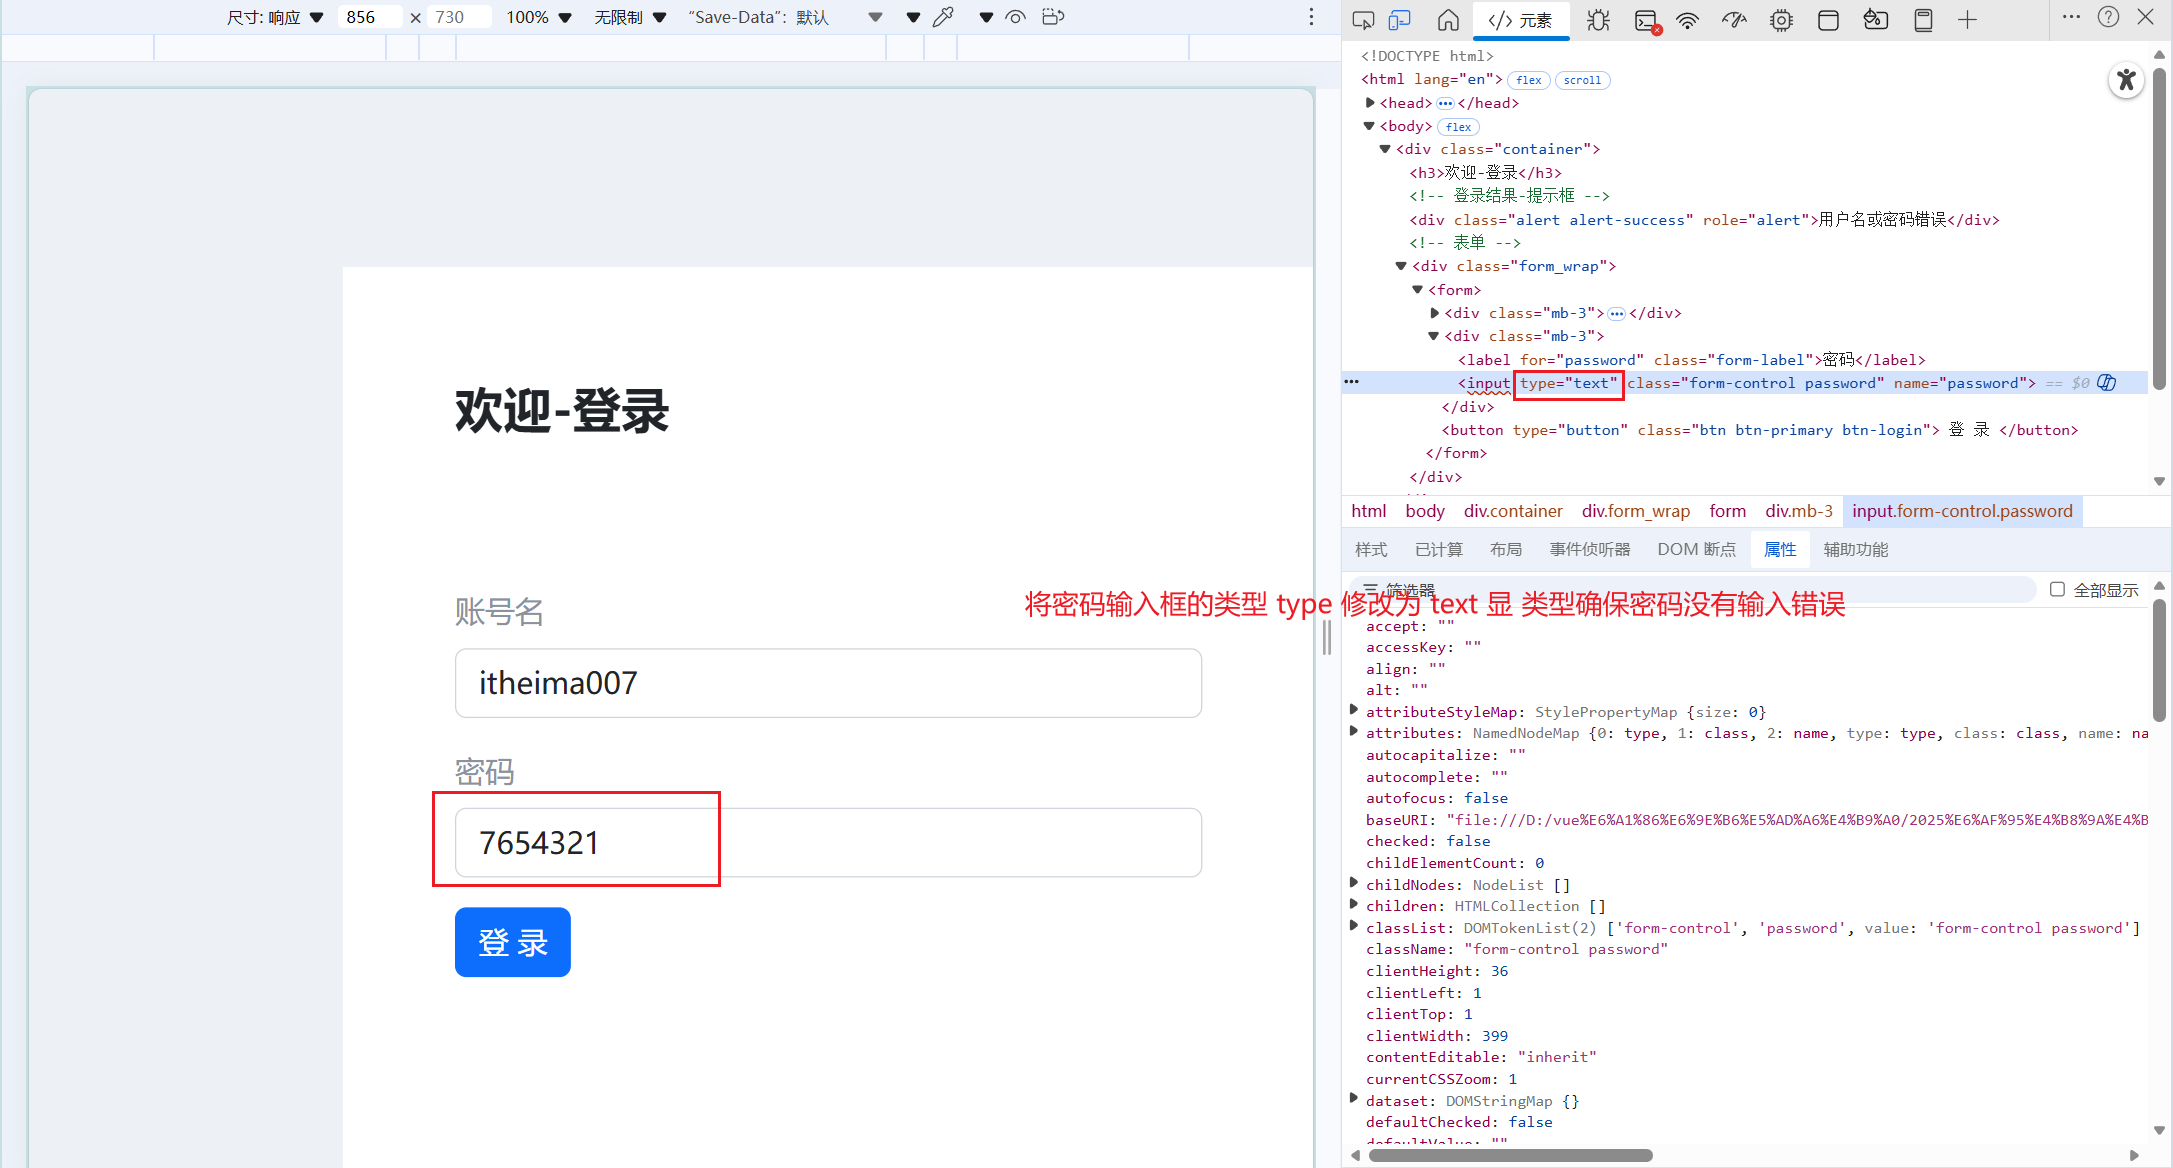Click the DevTools help question icon
The image size is (2173, 1168).
coord(2108,17)
